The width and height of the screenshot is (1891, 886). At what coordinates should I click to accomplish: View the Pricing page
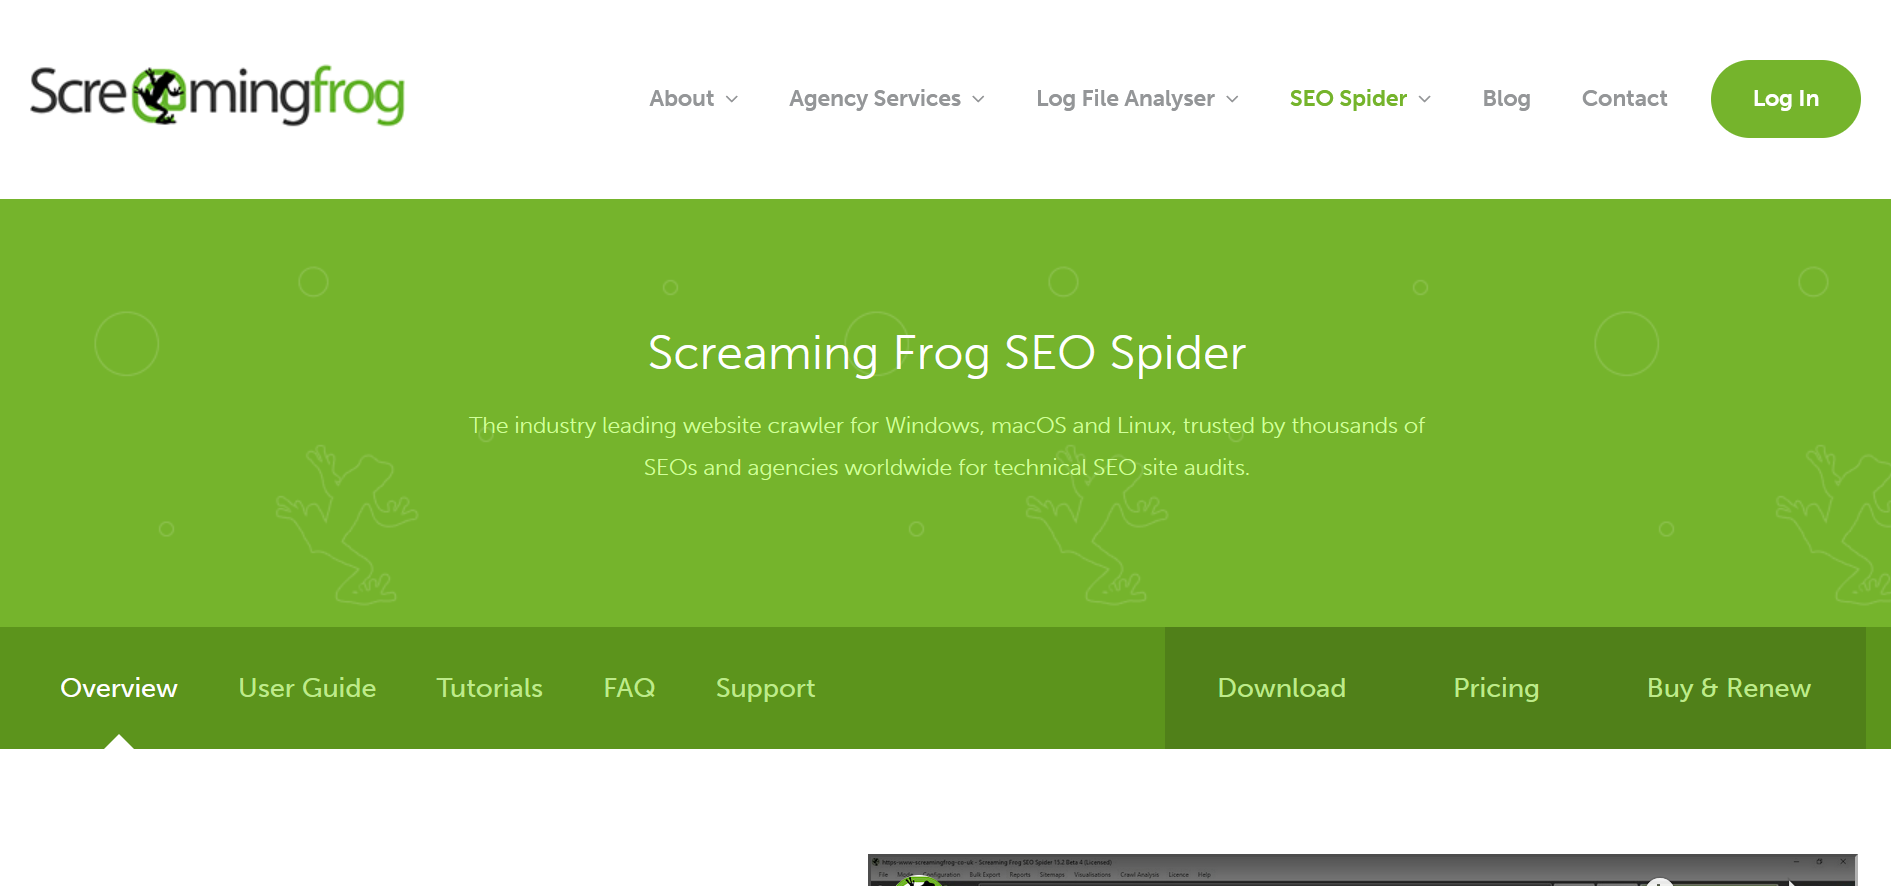pyautogui.click(x=1496, y=689)
